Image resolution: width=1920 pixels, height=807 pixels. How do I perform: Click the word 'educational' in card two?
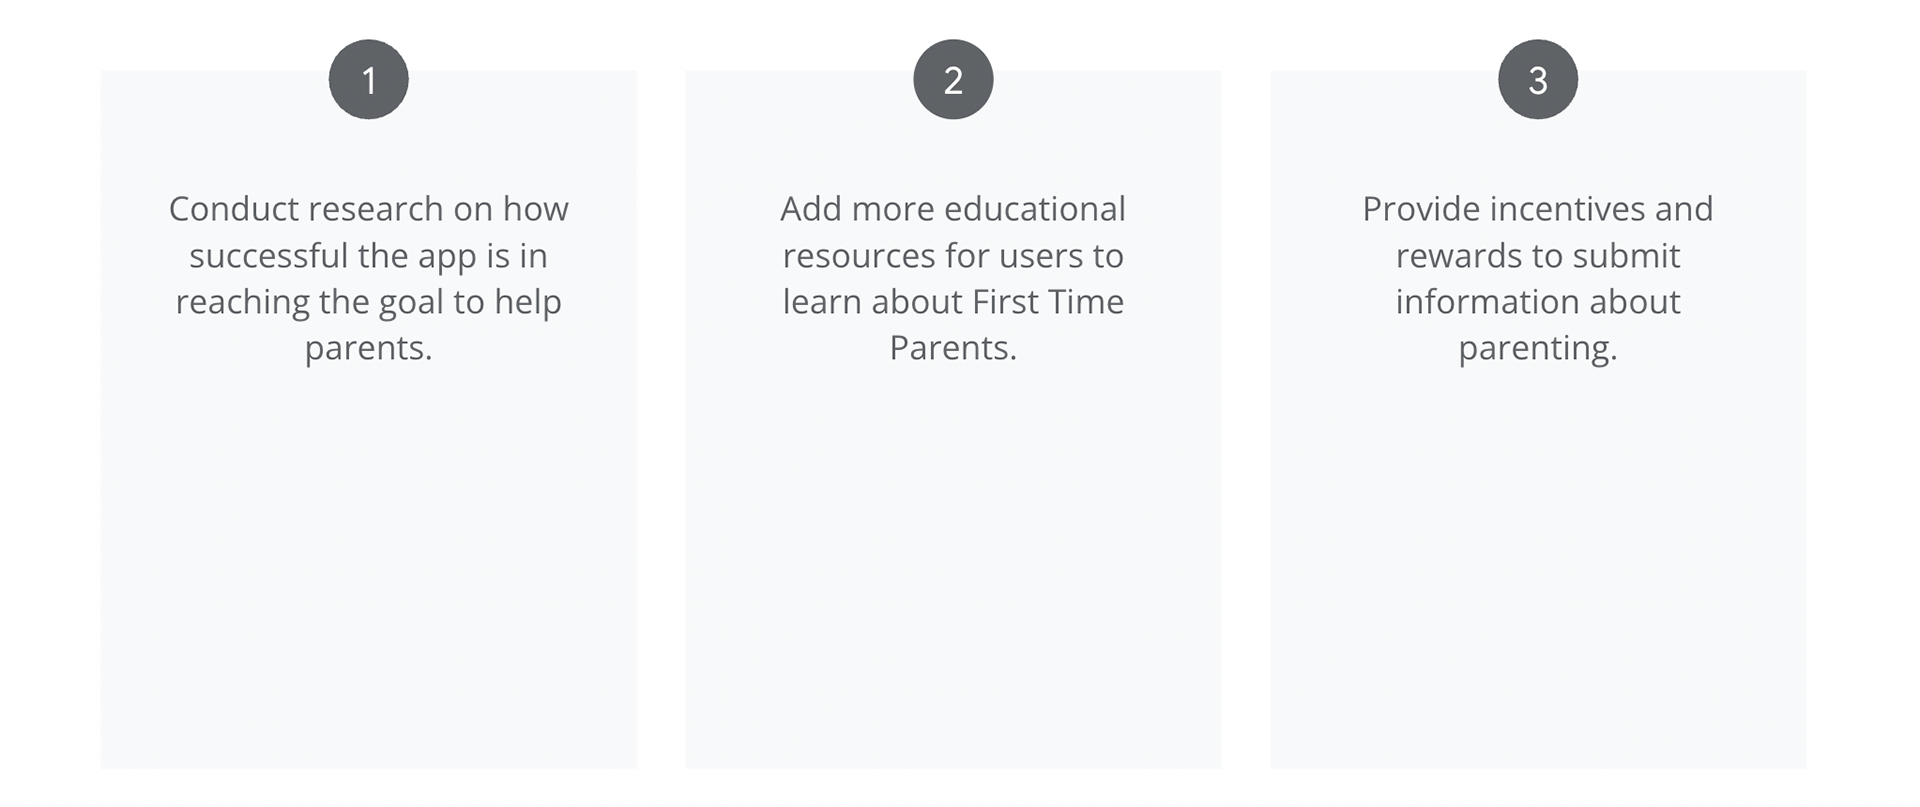click(1035, 209)
